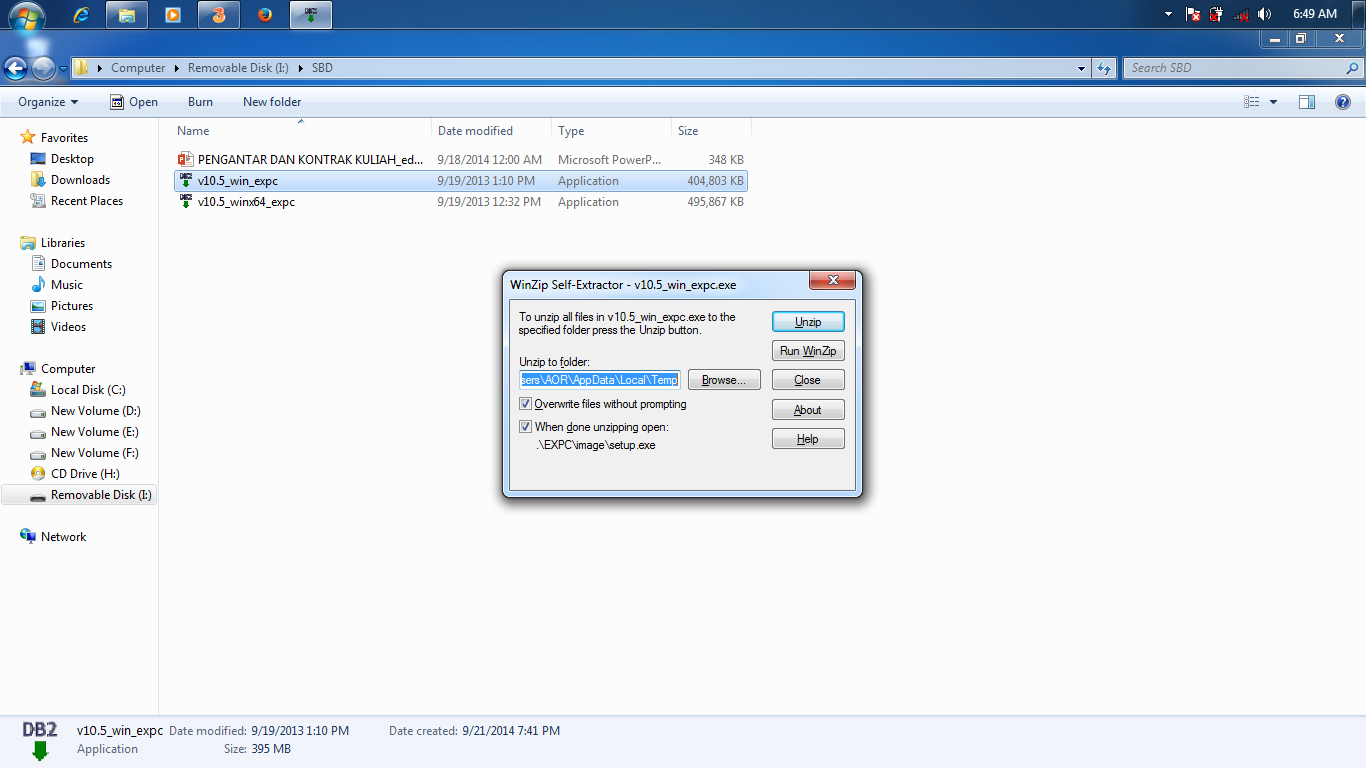Image resolution: width=1366 pixels, height=768 pixels.
Task: Click the Unzip button
Action: pyautogui.click(x=808, y=322)
